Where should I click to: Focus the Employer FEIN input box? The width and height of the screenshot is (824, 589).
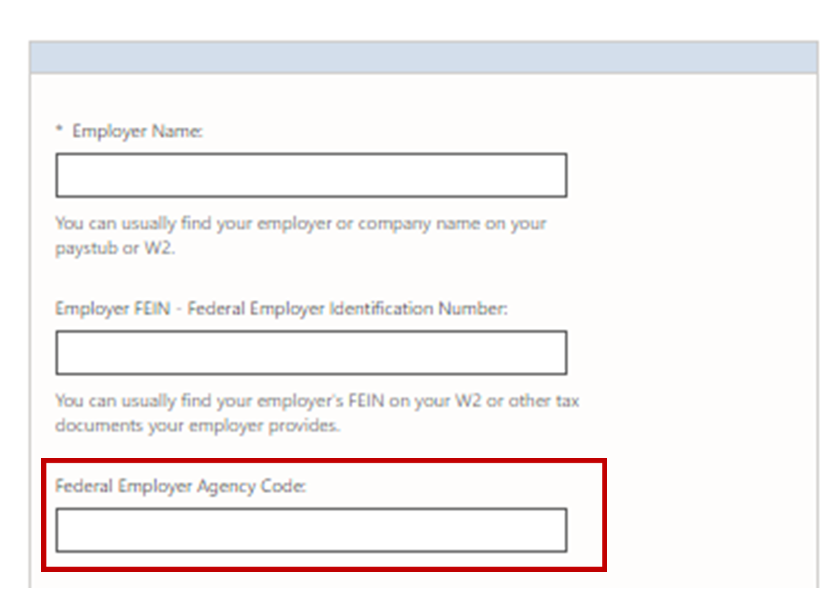tap(311, 353)
